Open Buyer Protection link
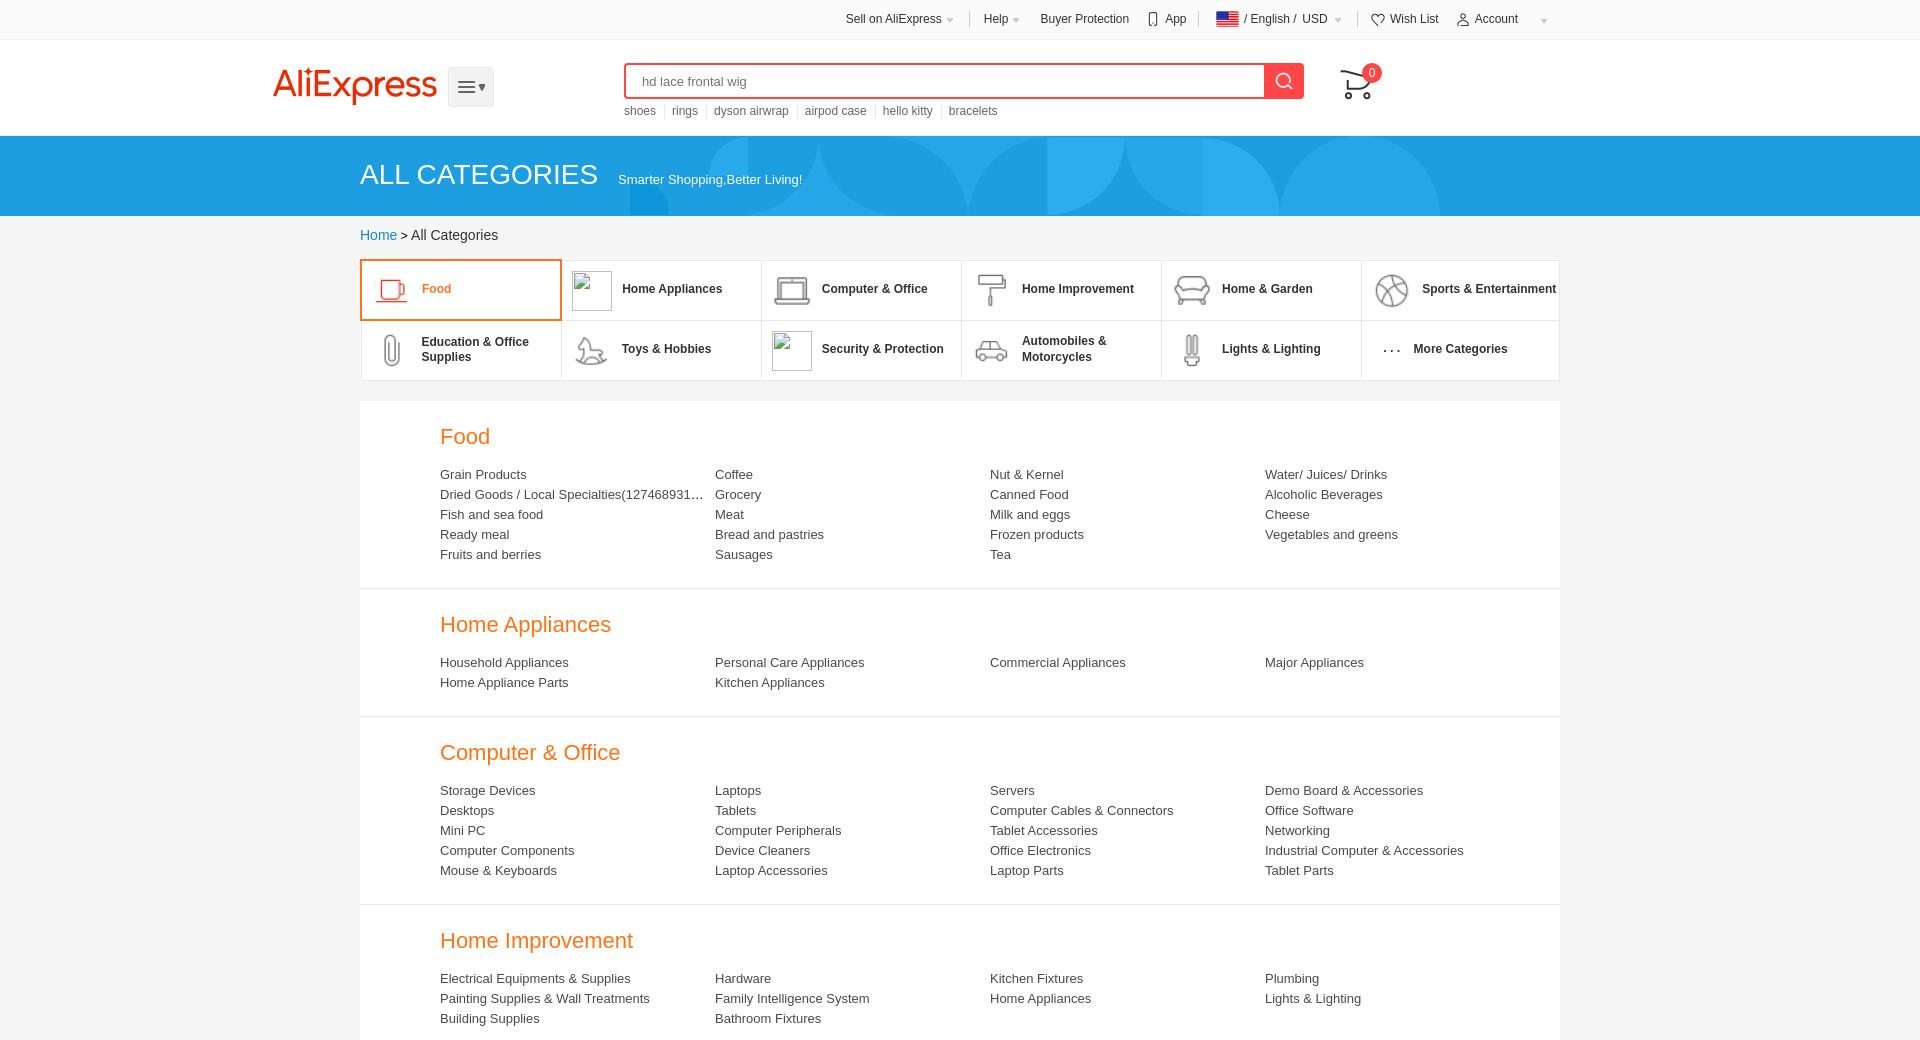This screenshot has width=1920, height=1040. 1084,19
